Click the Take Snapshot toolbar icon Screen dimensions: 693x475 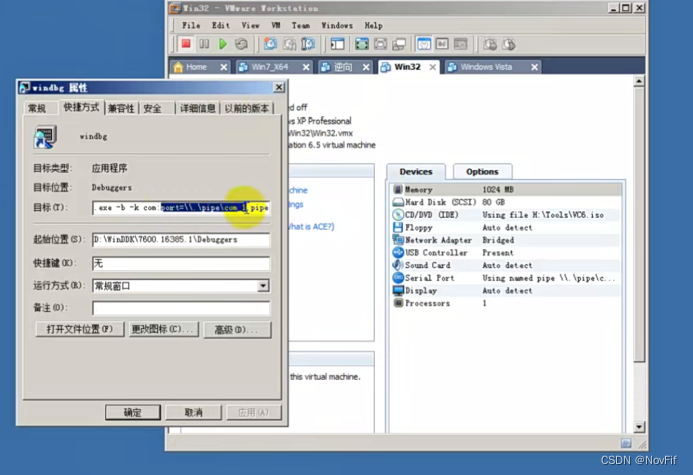click(270, 44)
